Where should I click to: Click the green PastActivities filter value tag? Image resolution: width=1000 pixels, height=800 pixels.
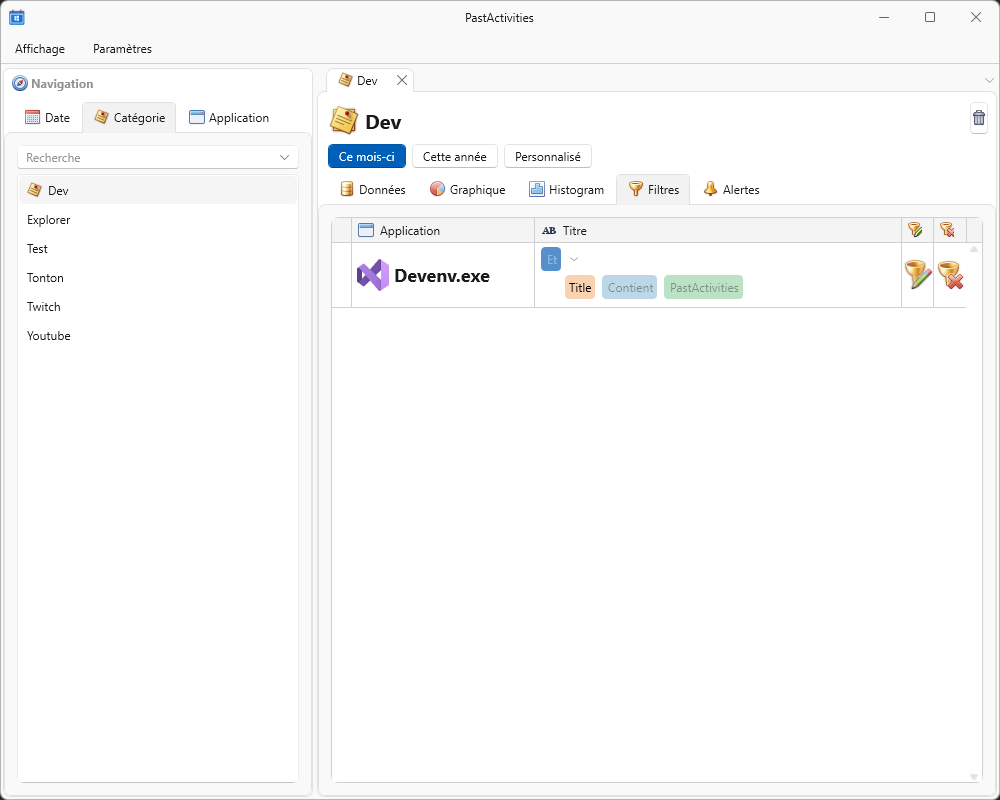pyautogui.click(x=703, y=288)
